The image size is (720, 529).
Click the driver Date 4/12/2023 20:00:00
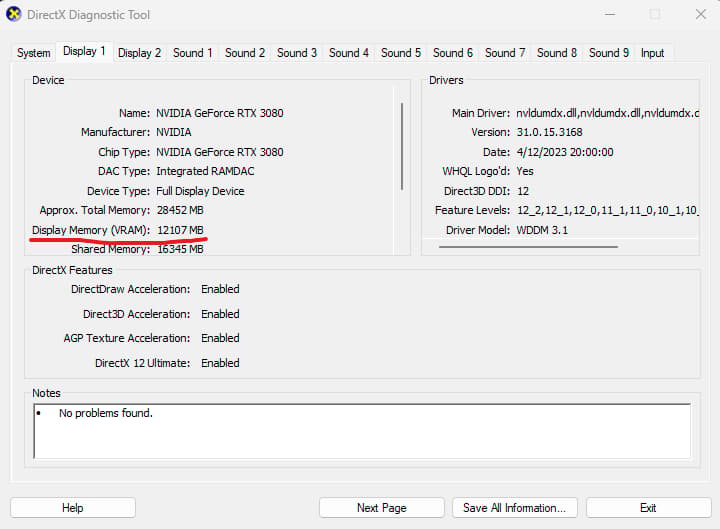pyautogui.click(x=565, y=152)
